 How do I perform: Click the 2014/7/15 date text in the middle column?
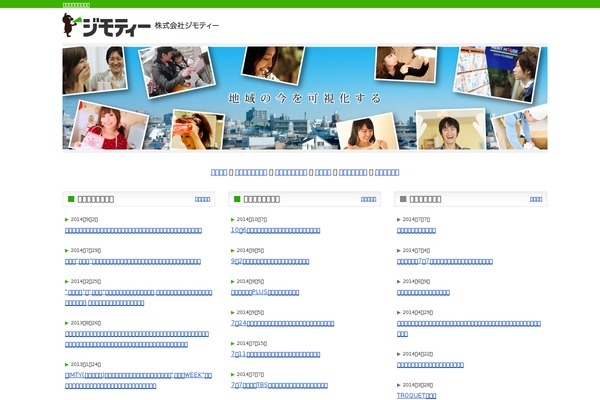point(252,343)
